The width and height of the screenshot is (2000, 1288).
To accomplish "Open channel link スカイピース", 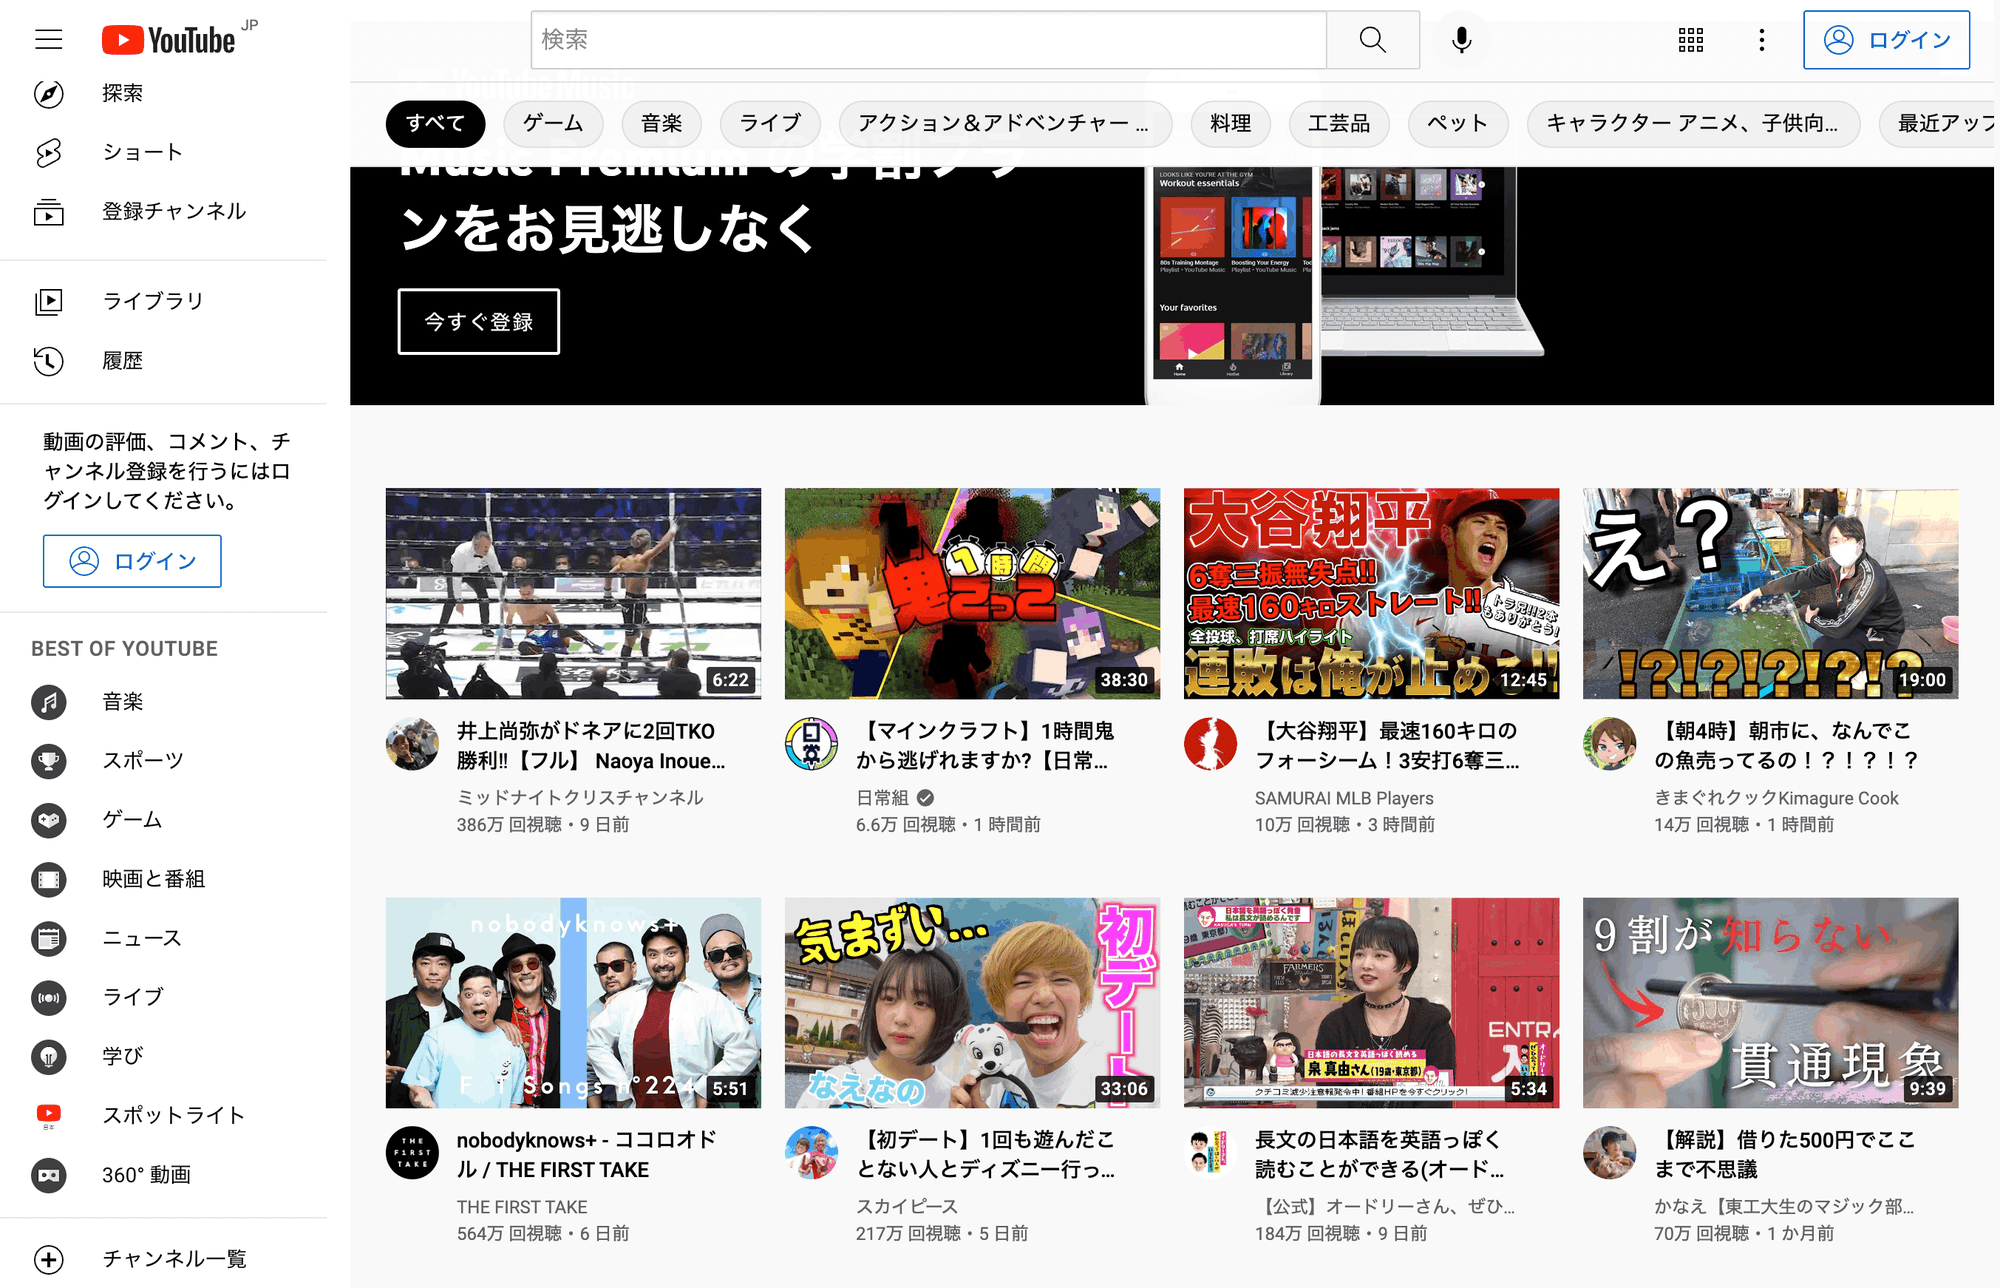I will [x=906, y=1207].
